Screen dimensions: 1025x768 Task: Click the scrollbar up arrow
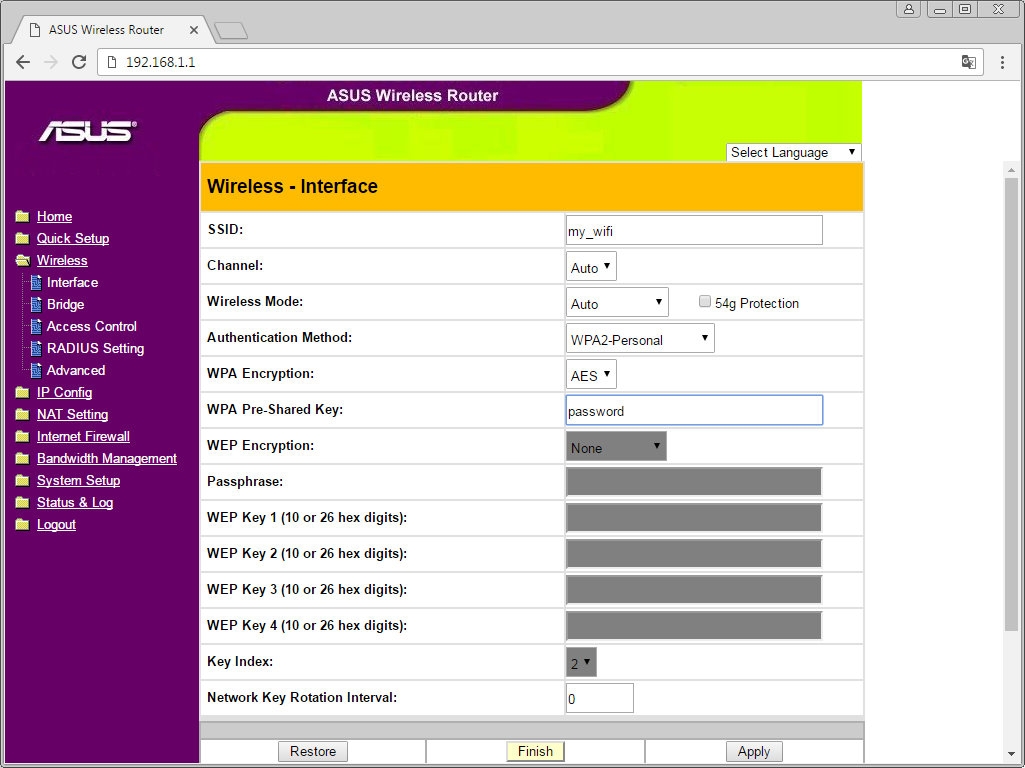point(1011,170)
